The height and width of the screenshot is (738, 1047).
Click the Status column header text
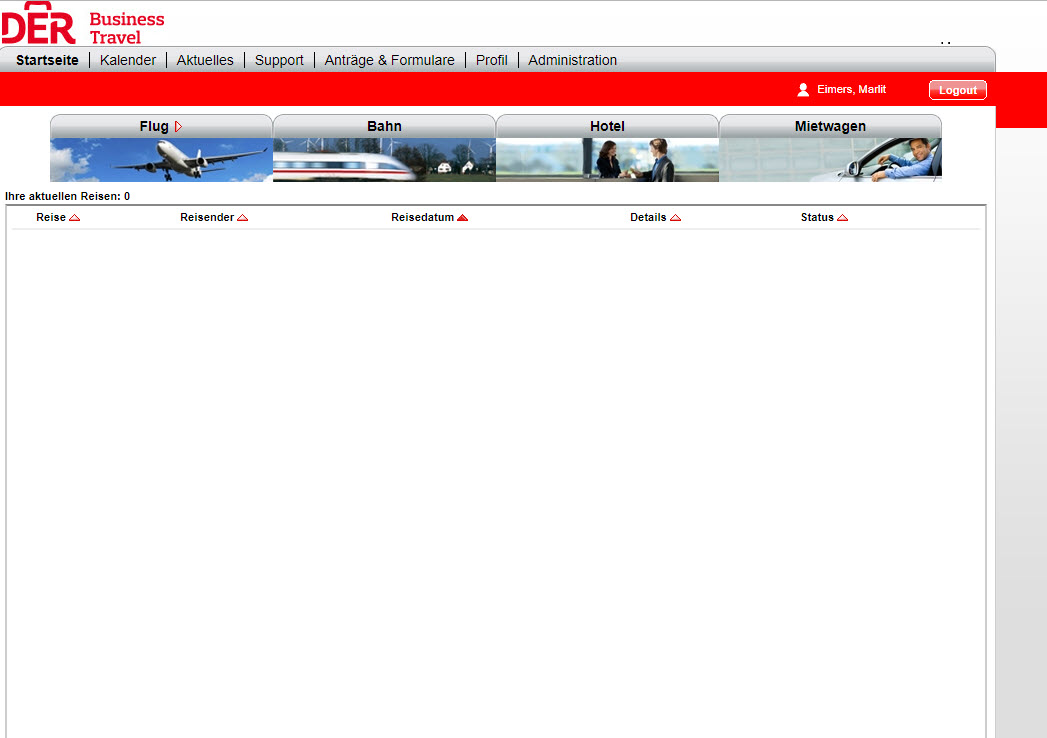[817, 218]
